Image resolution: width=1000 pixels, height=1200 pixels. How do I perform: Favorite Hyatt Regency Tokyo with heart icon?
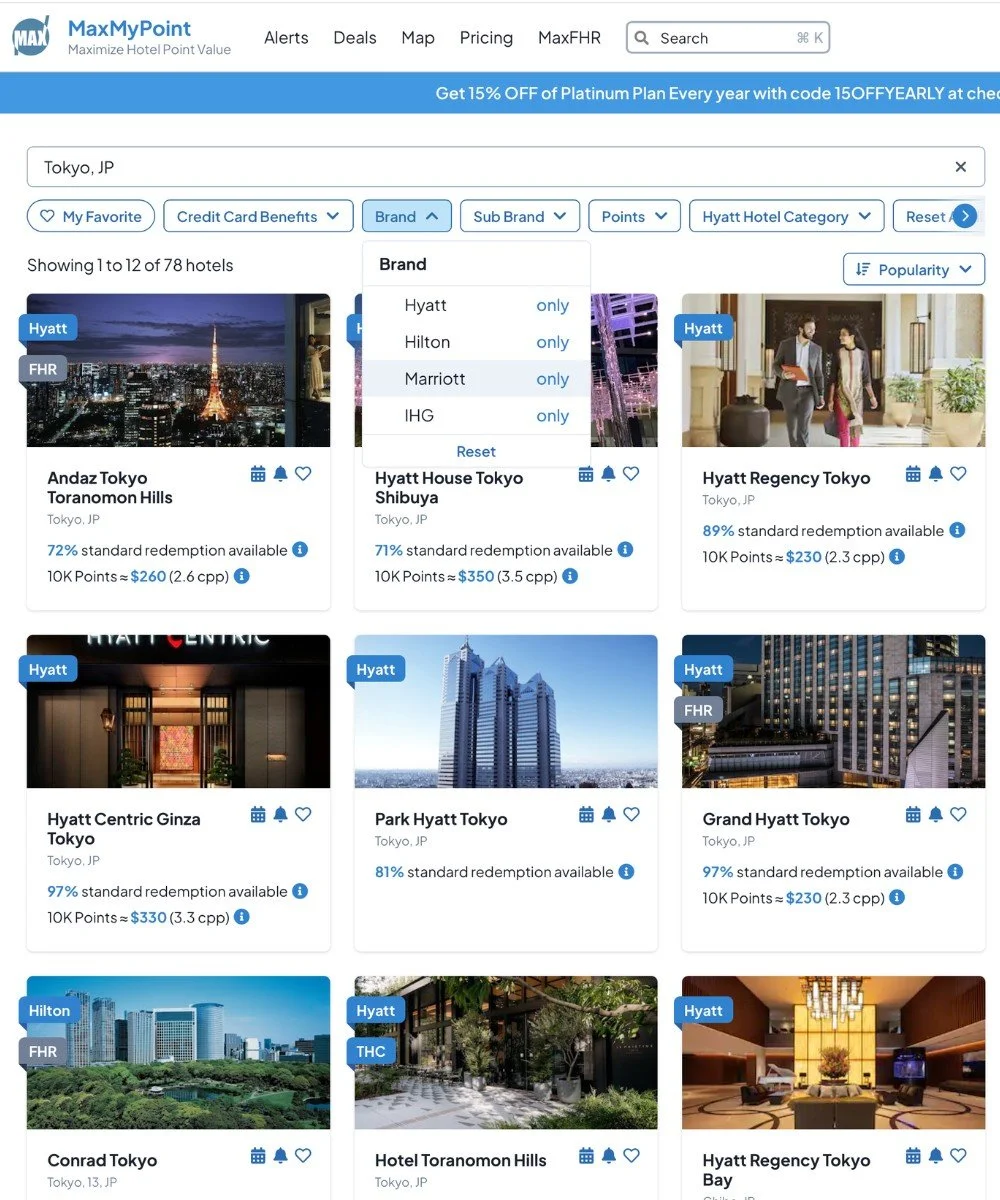[x=958, y=474]
